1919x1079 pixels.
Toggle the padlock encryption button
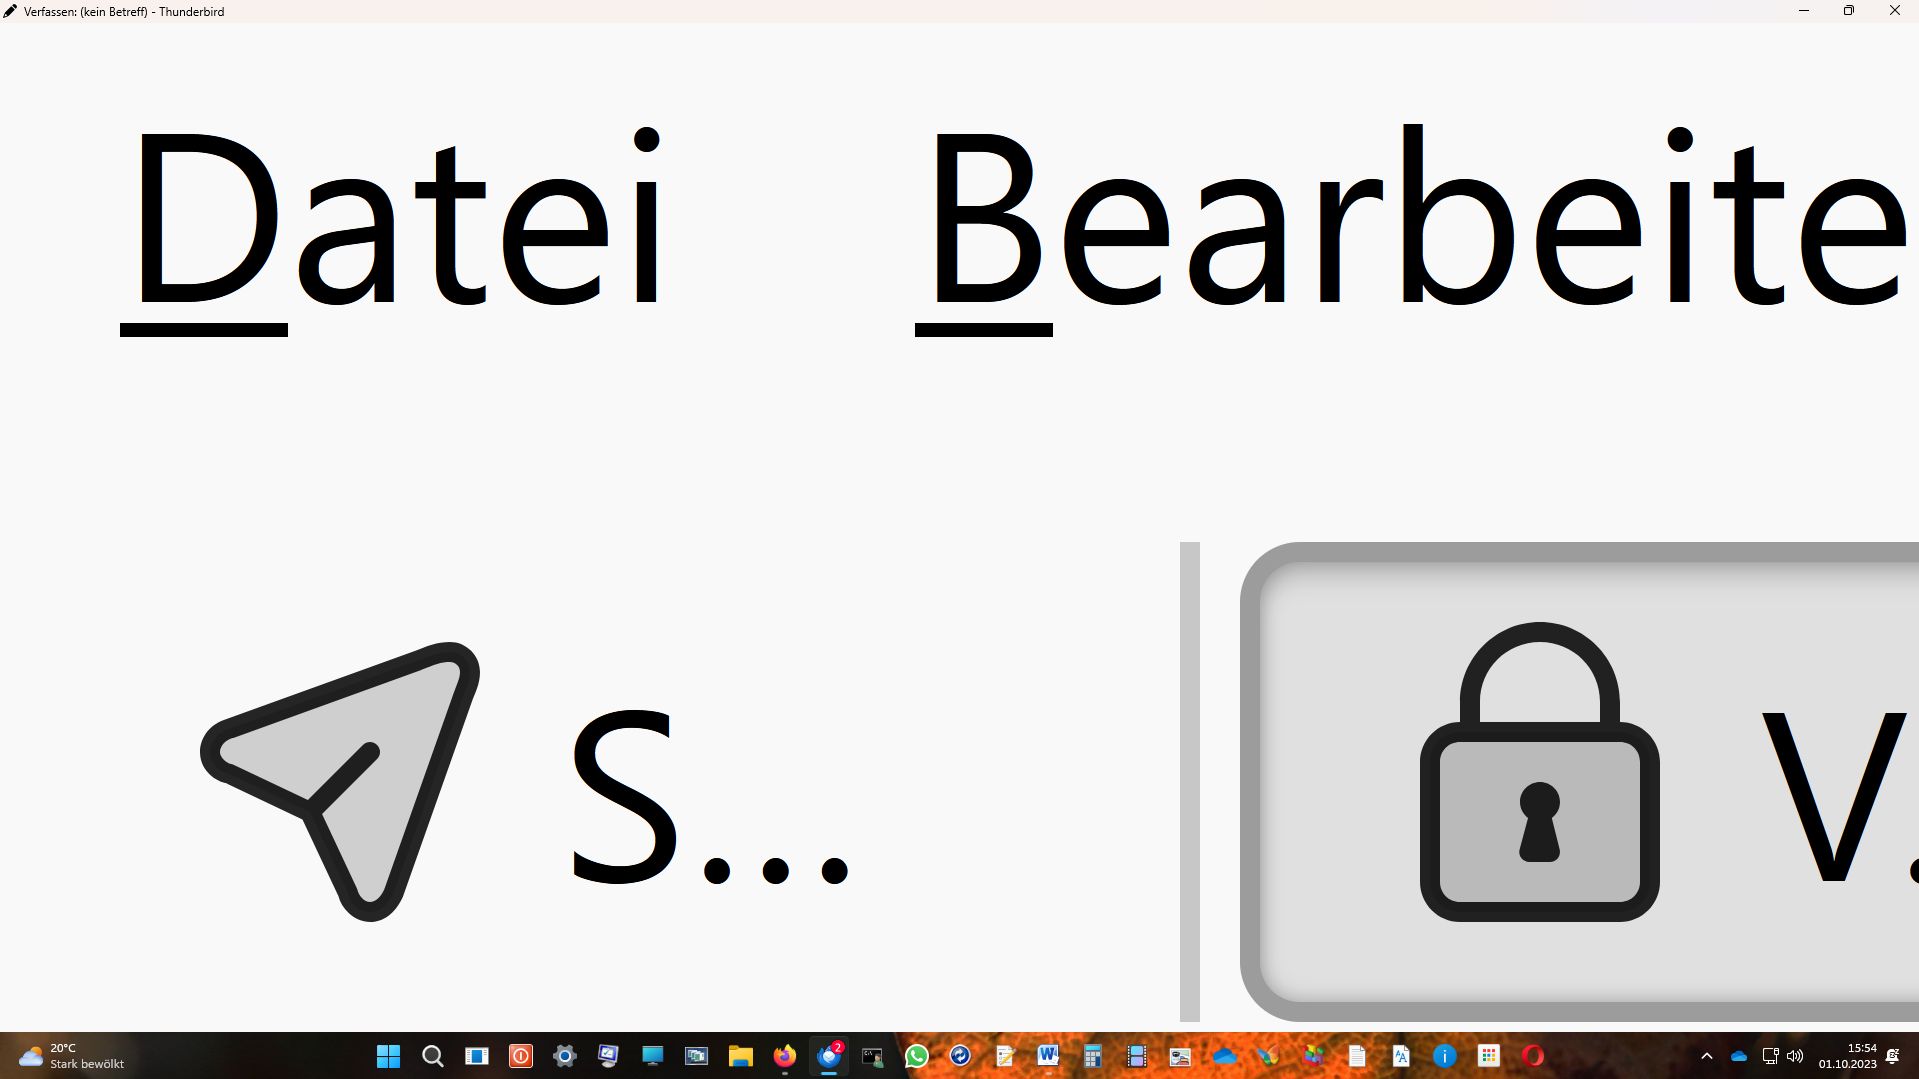click(1580, 782)
